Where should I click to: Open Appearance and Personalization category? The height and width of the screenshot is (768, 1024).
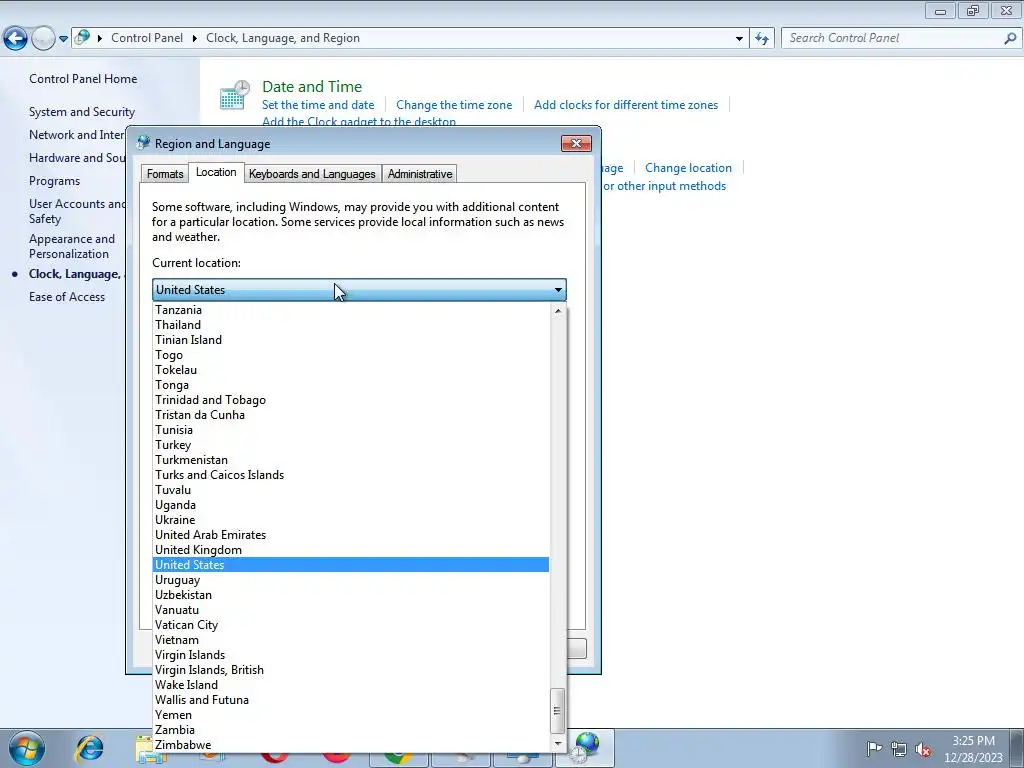72,246
